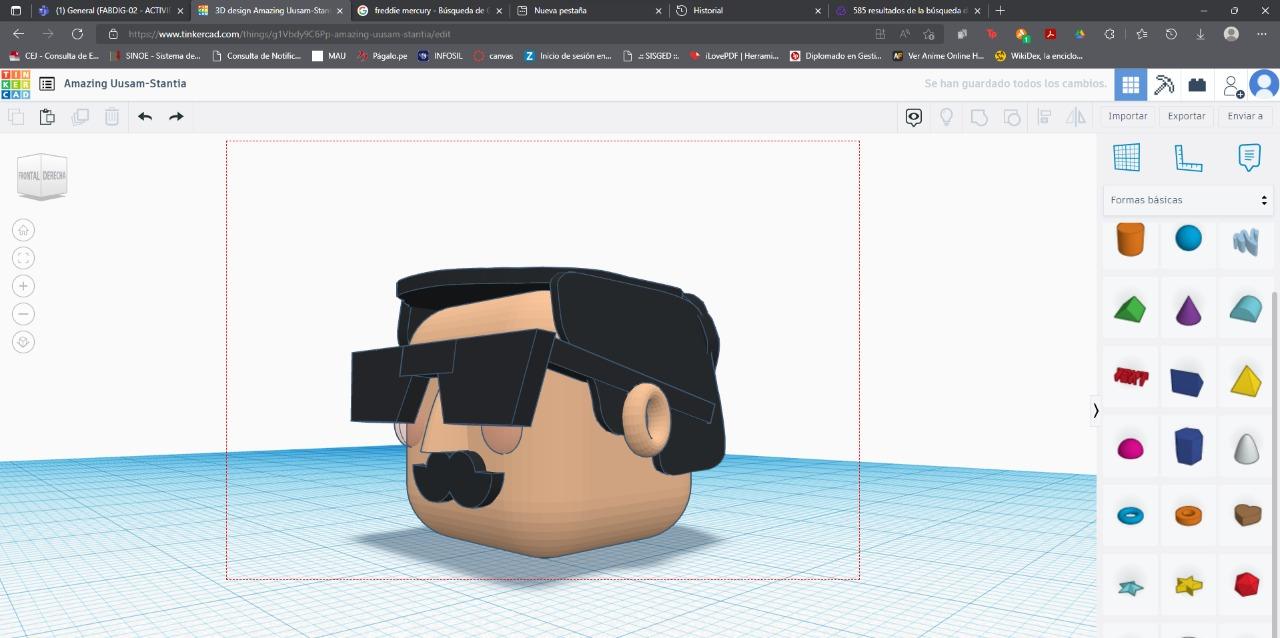Click the Importar button

tap(1128, 116)
